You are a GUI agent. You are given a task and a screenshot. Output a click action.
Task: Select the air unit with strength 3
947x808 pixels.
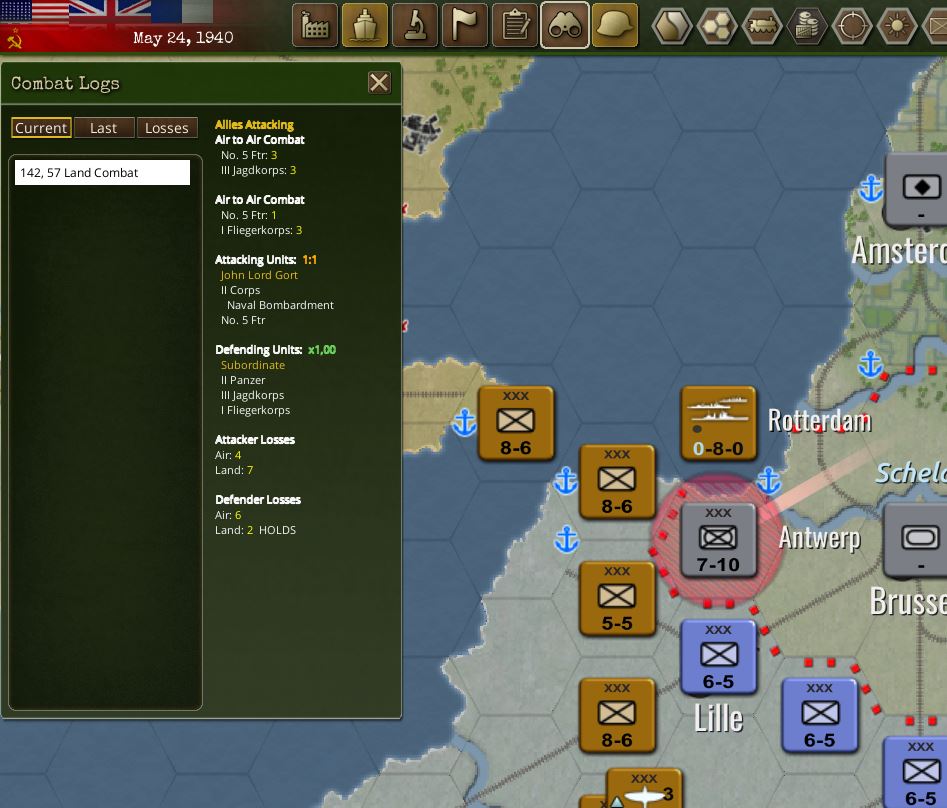(x=644, y=789)
